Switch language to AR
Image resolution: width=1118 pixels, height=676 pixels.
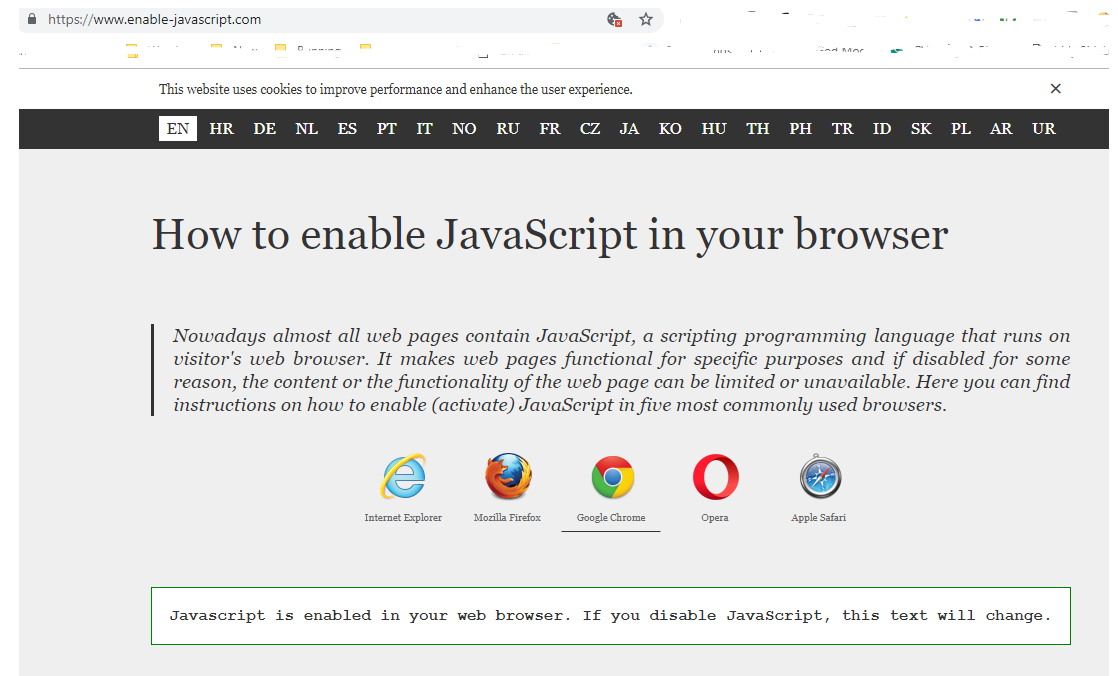click(1001, 128)
